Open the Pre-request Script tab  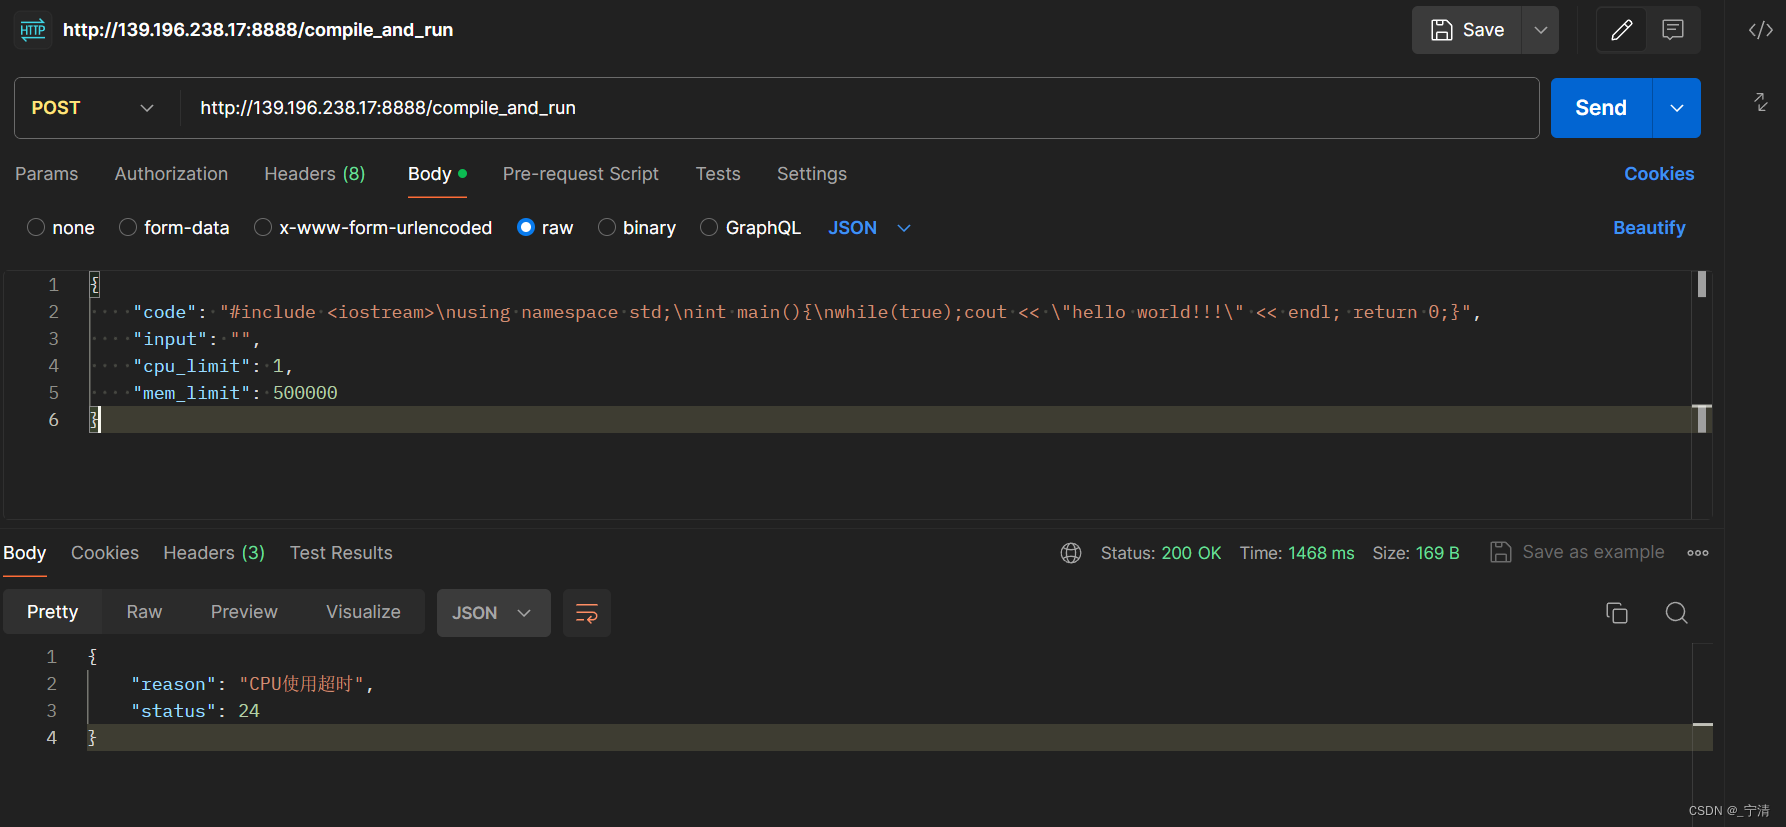coord(581,174)
